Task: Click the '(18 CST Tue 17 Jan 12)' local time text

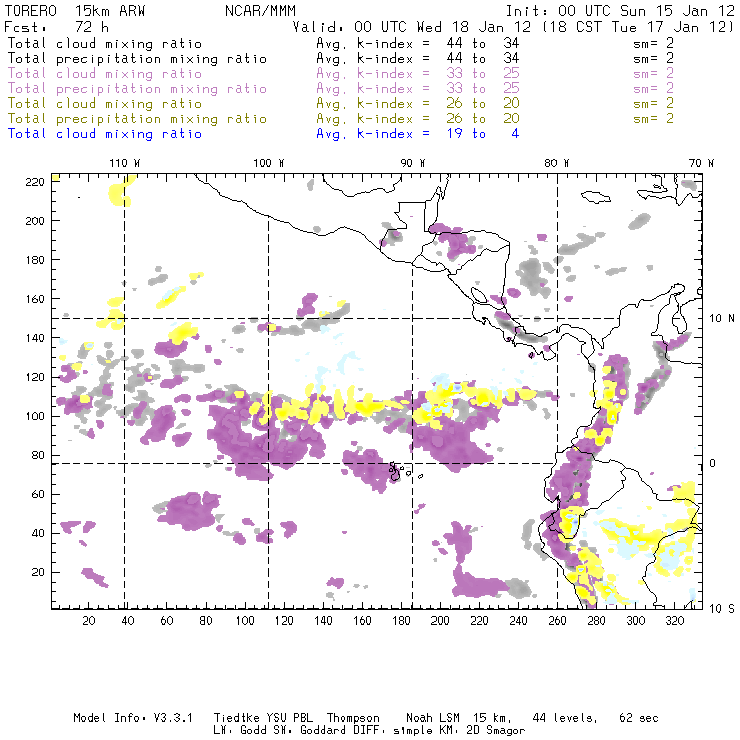Action: (x=638, y=27)
